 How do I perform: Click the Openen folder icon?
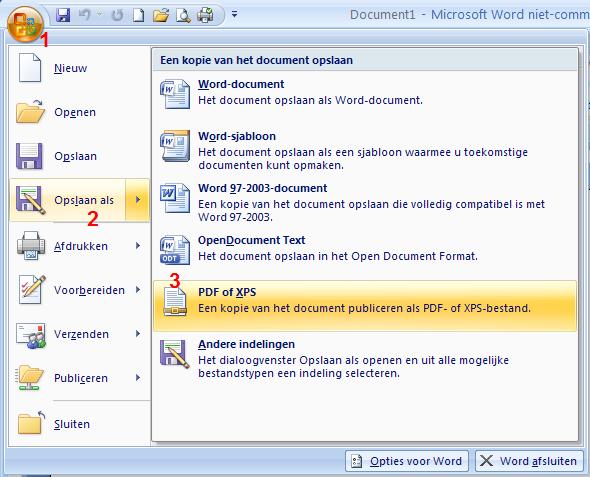click(x=30, y=112)
